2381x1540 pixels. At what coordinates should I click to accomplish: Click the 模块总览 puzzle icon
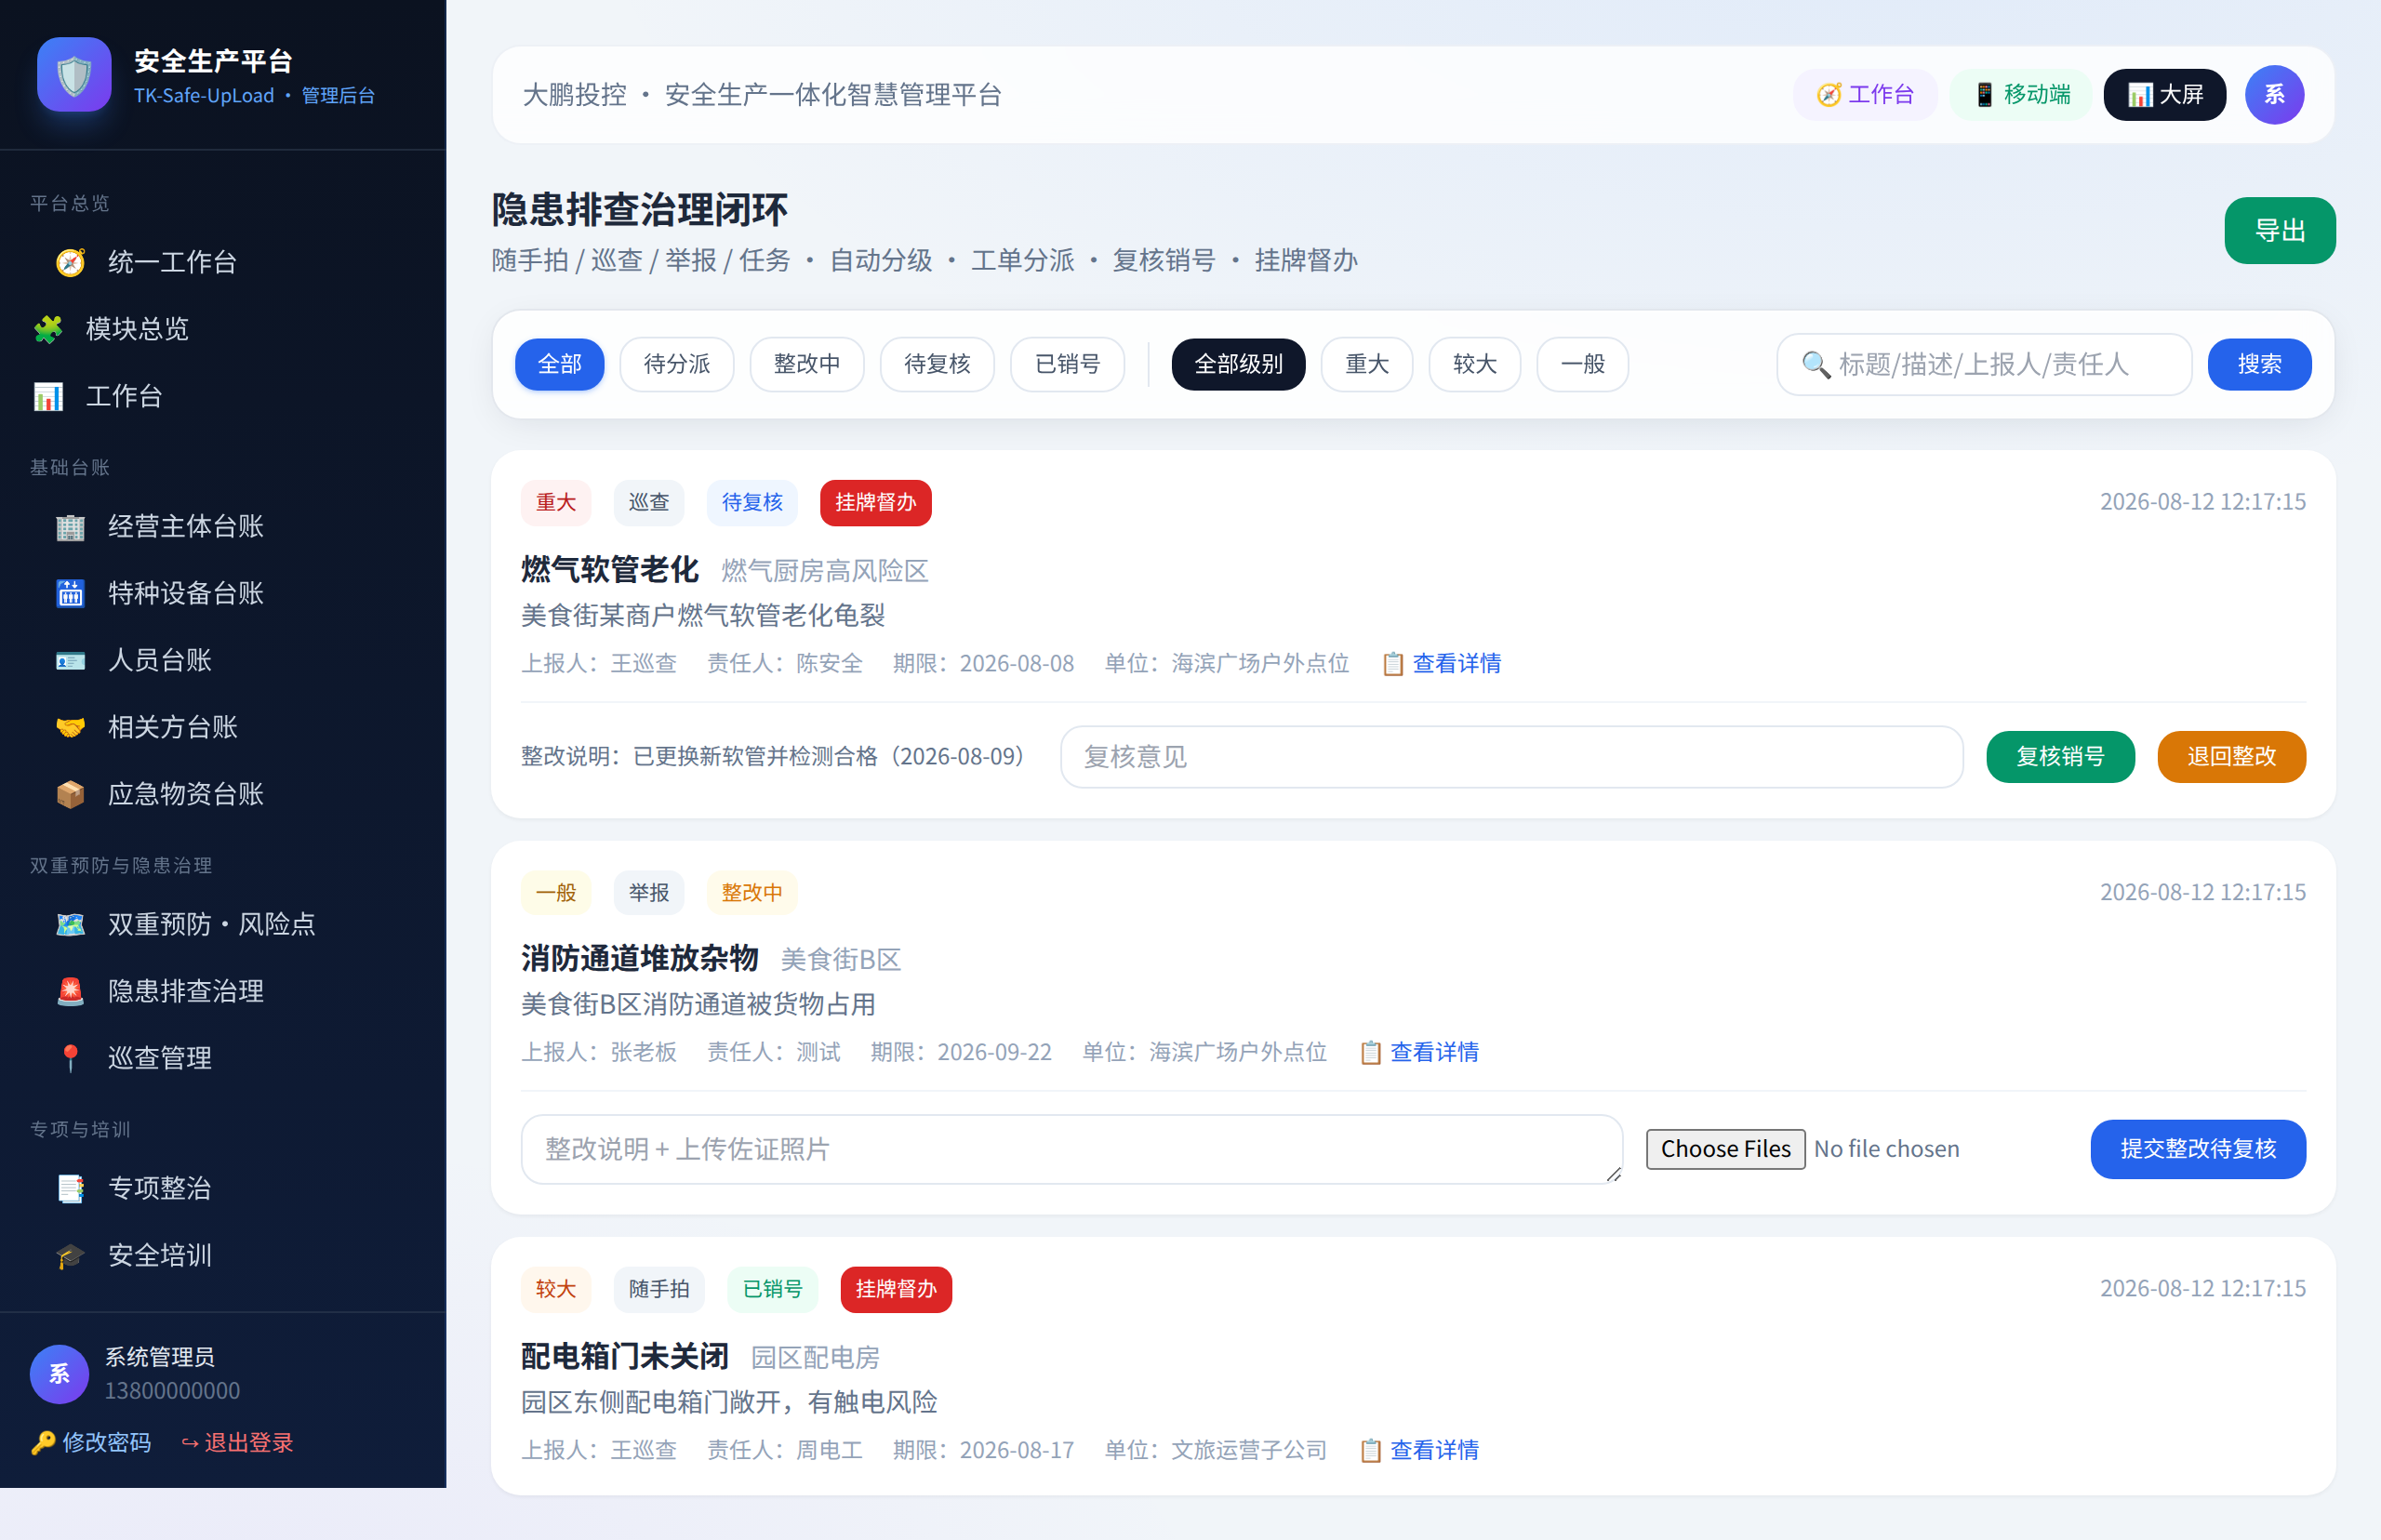click(48, 329)
